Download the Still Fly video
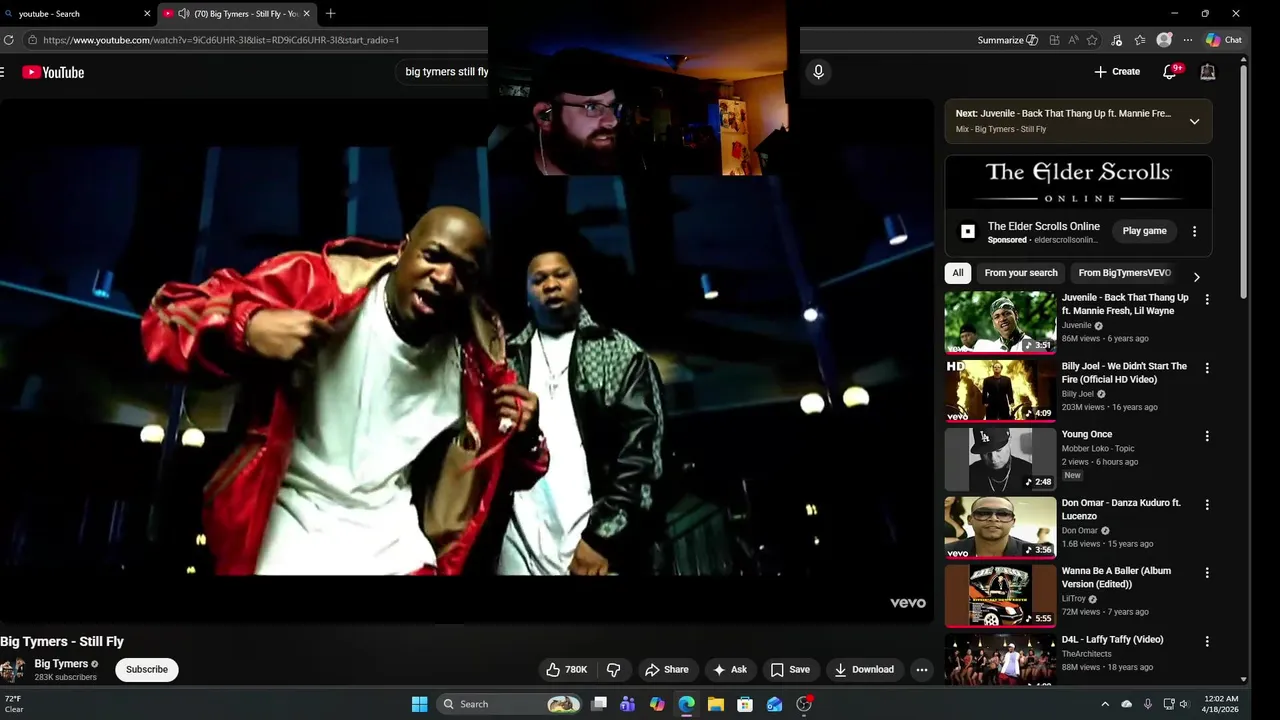This screenshot has width=1280, height=720. tap(865, 670)
